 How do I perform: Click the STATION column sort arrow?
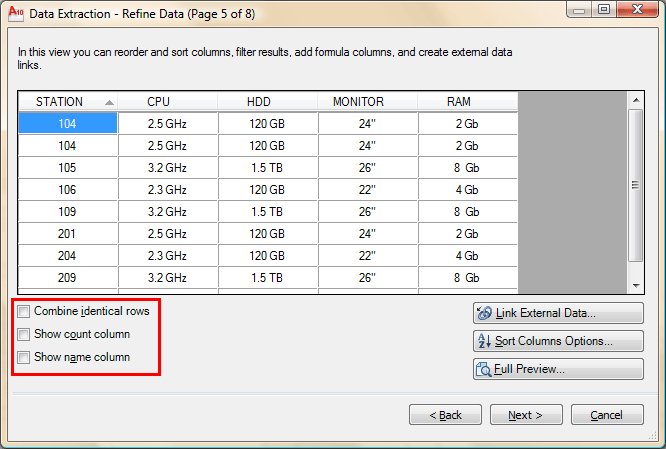(x=109, y=102)
